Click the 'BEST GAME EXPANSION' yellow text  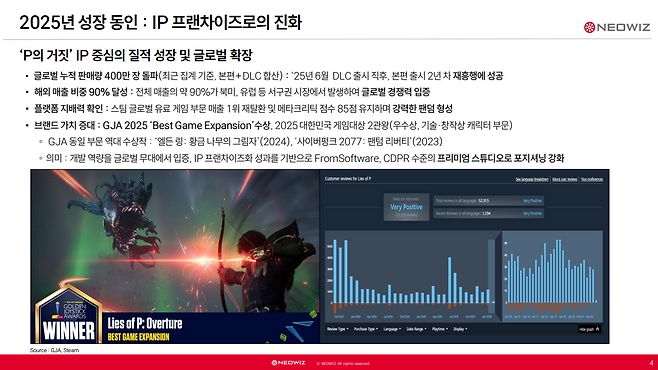click(x=138, y=337)
